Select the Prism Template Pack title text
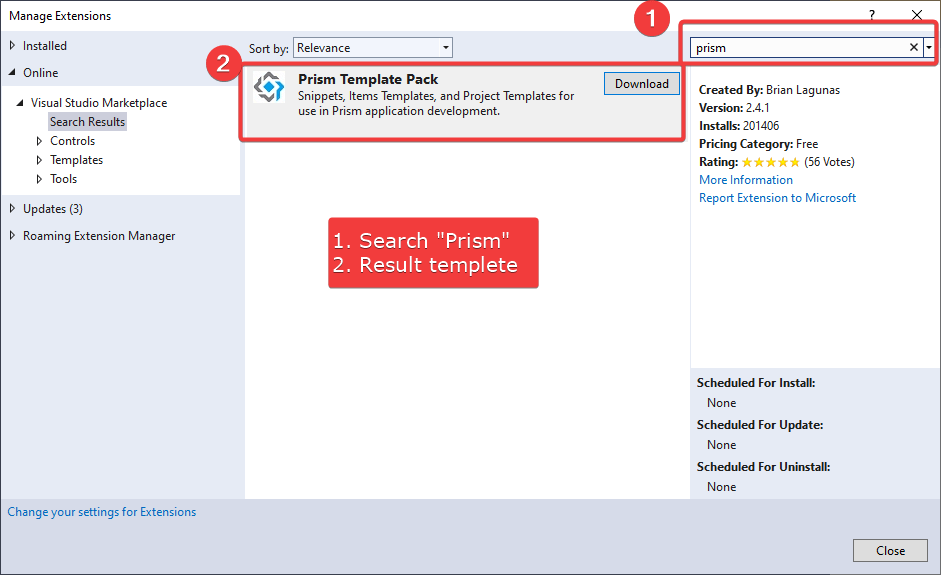Viewport: 941px width, 575px height. [368, 79]
